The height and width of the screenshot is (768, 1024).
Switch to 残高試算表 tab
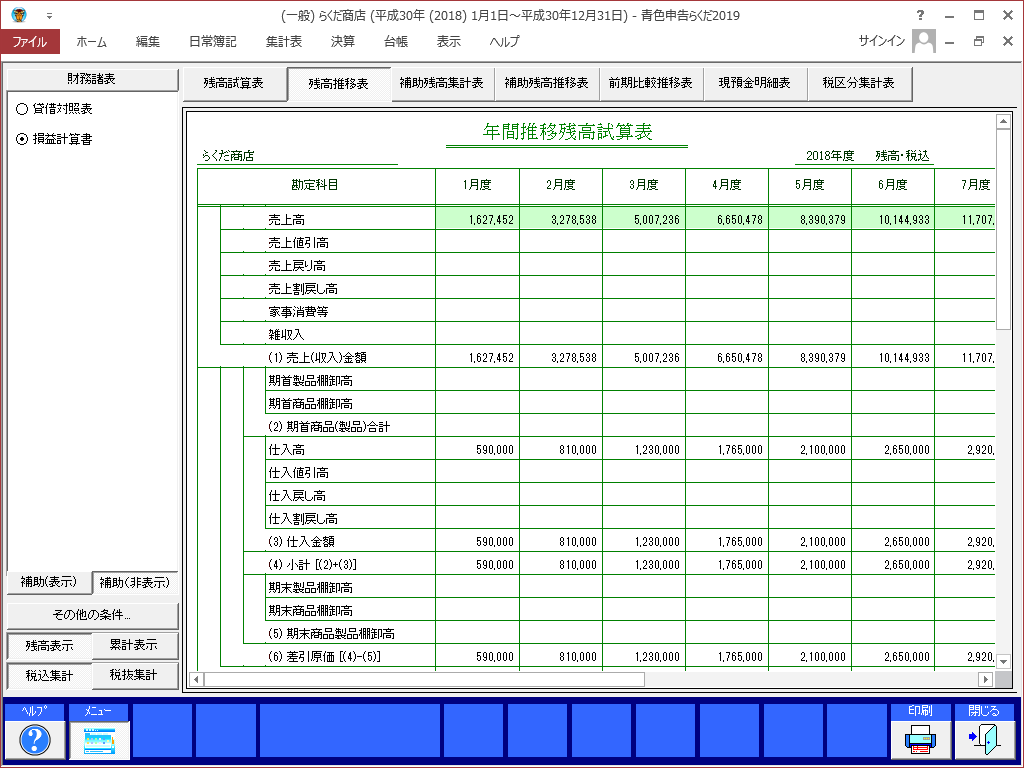pos(234,84)
